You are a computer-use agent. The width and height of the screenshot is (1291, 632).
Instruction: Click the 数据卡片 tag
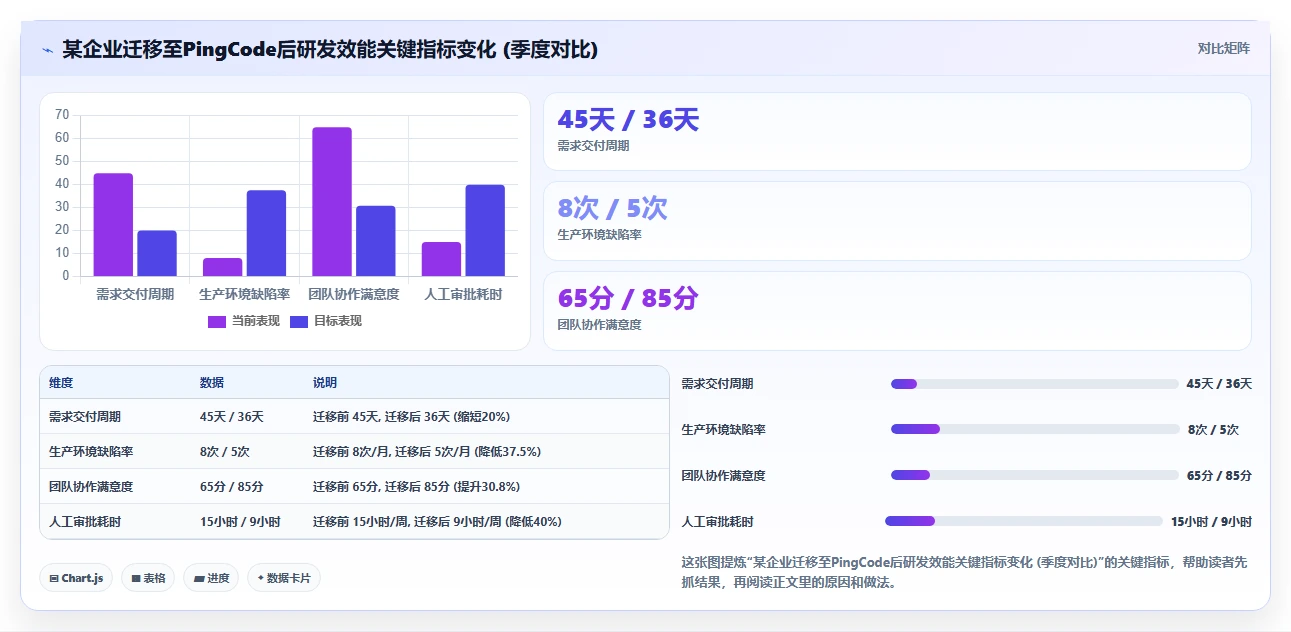click(284, 578)
